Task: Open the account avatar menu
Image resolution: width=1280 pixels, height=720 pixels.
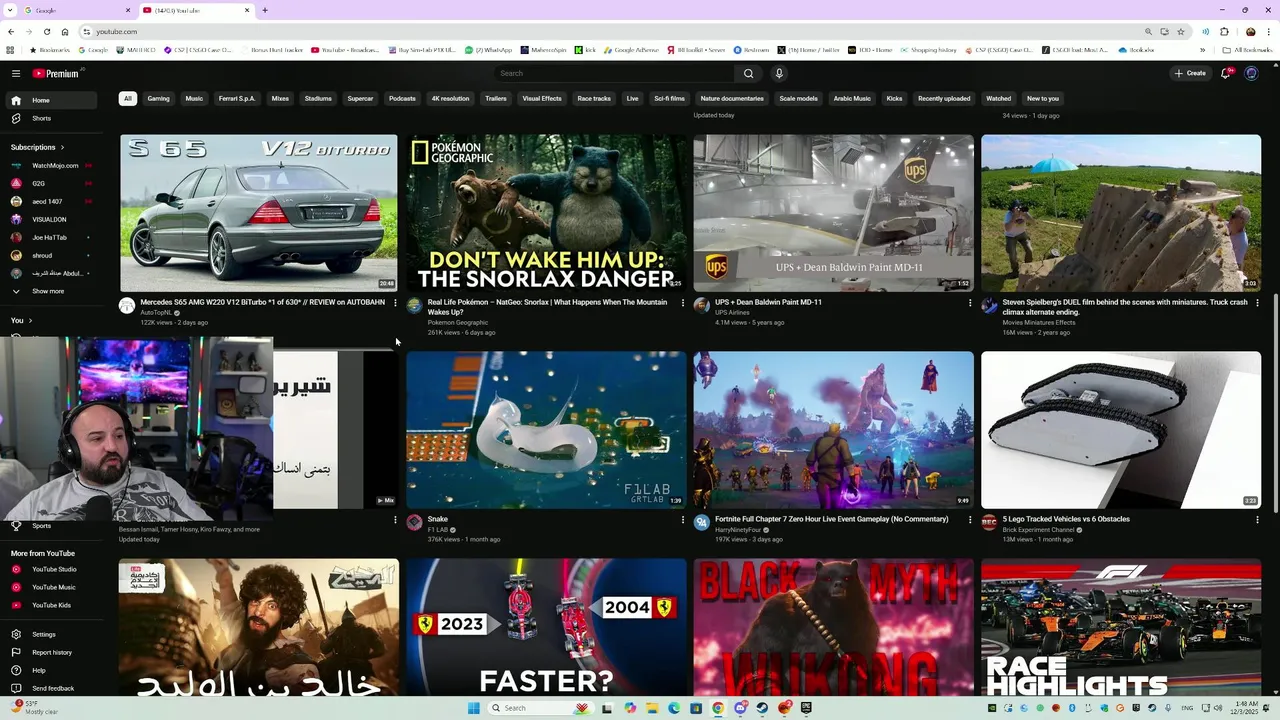Action: 1251,73
